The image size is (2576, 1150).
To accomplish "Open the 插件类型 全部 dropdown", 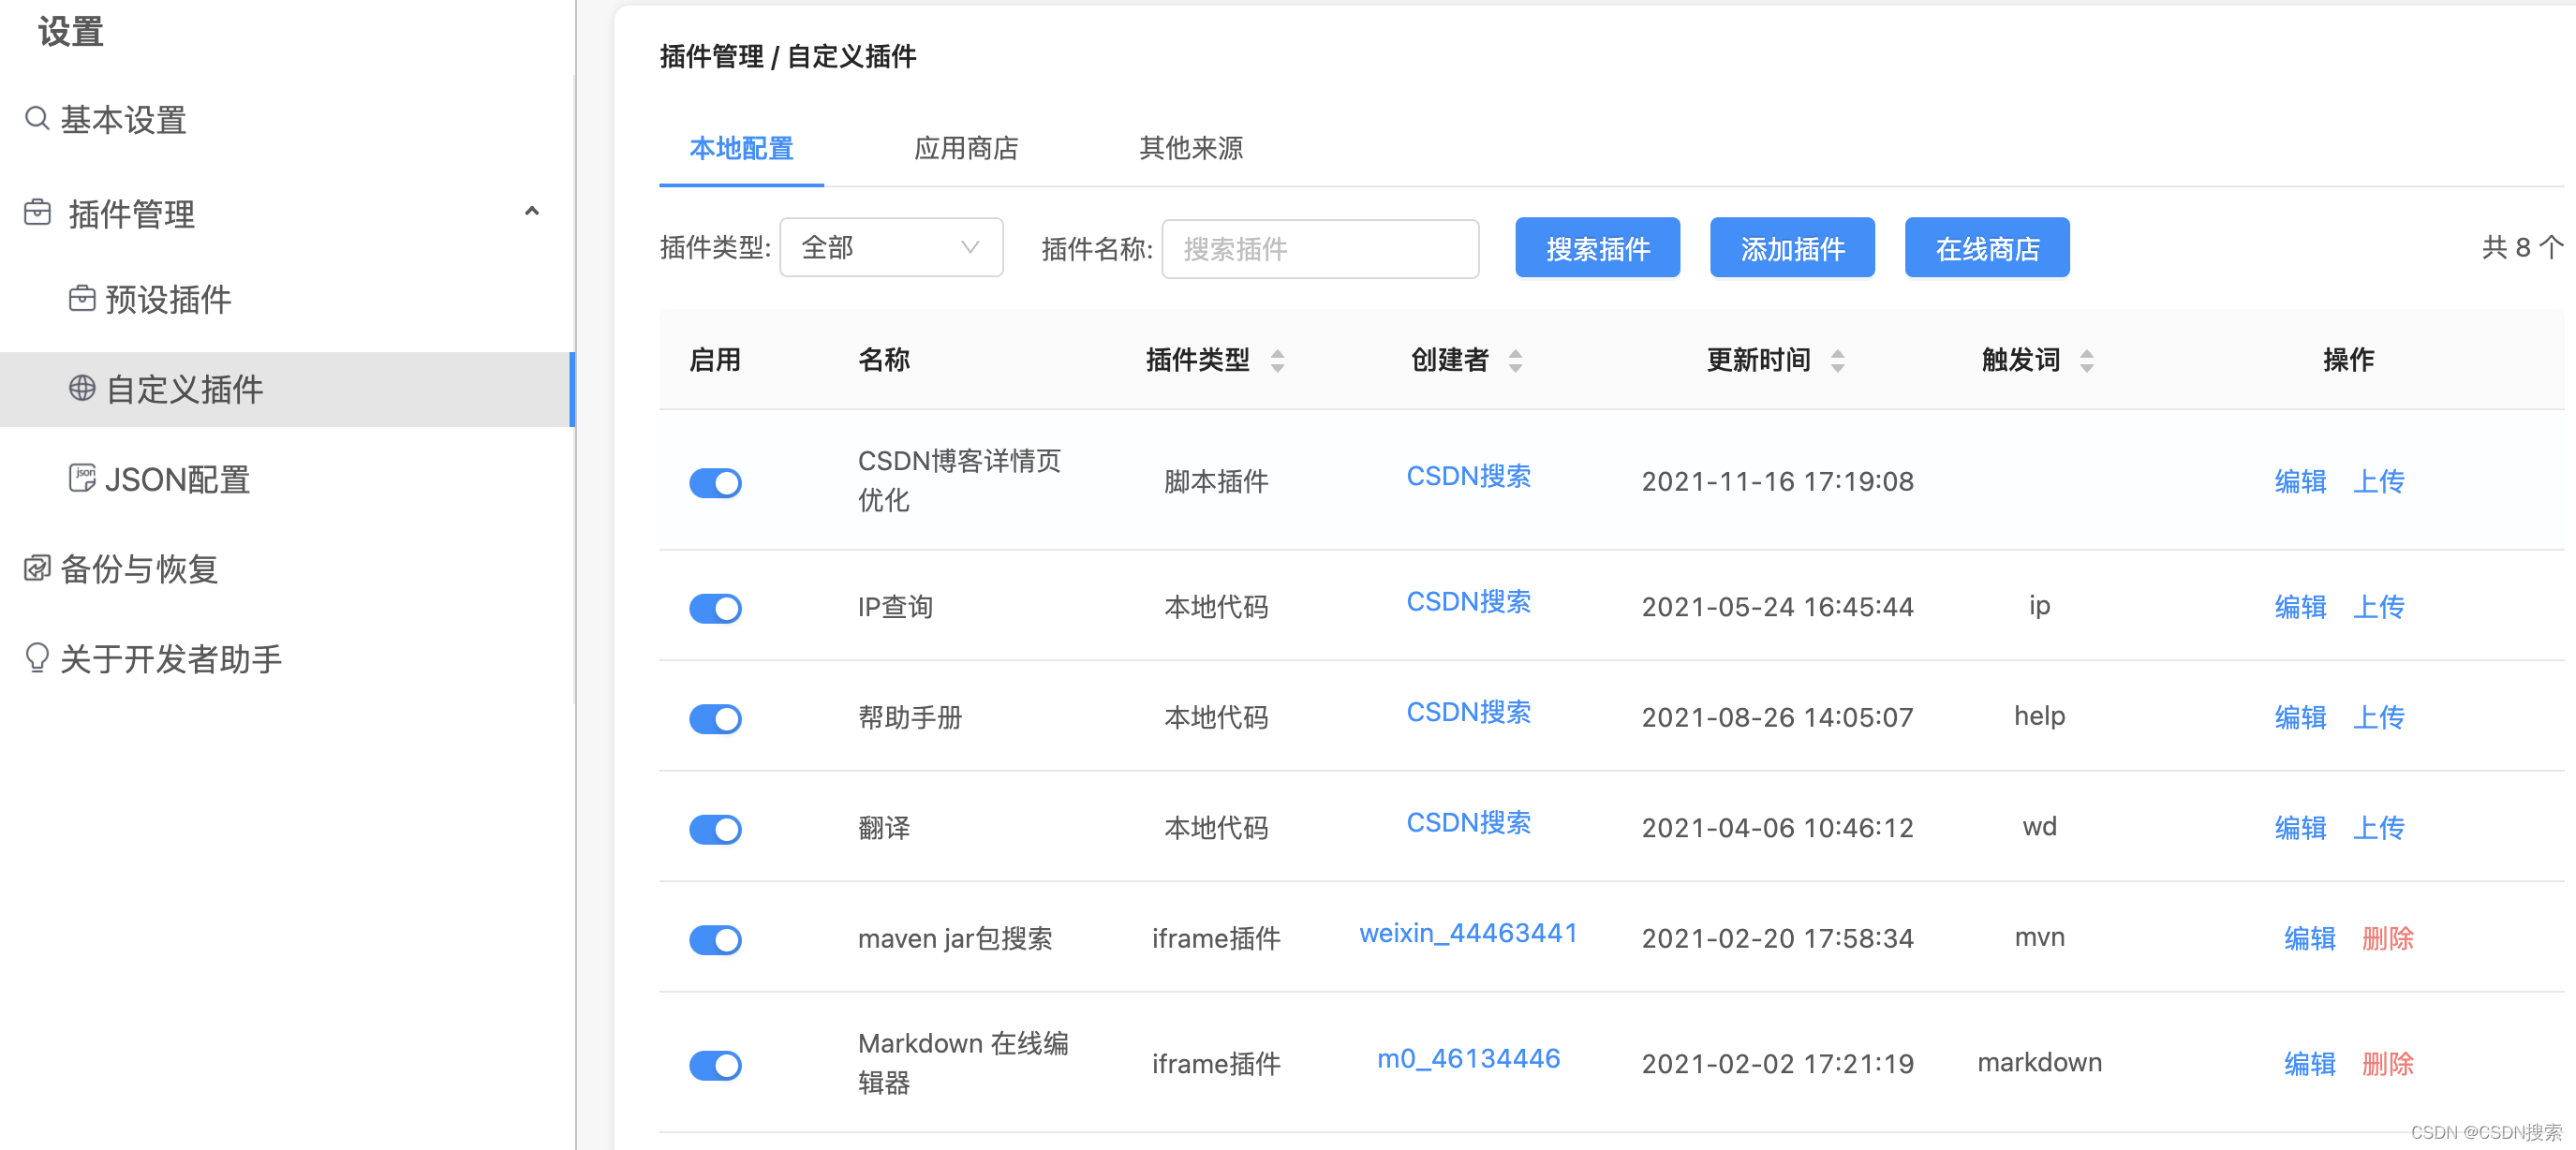I will pos(890,247).
